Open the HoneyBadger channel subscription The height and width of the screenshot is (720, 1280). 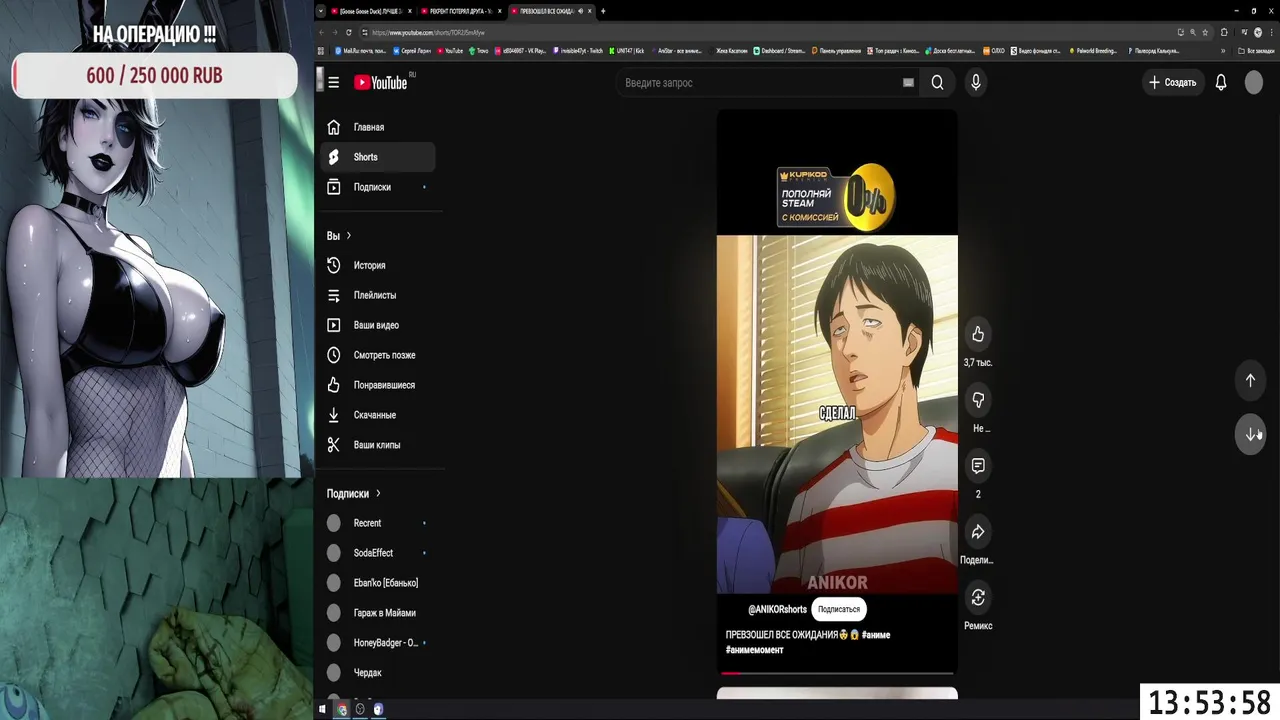coord(378,643)
